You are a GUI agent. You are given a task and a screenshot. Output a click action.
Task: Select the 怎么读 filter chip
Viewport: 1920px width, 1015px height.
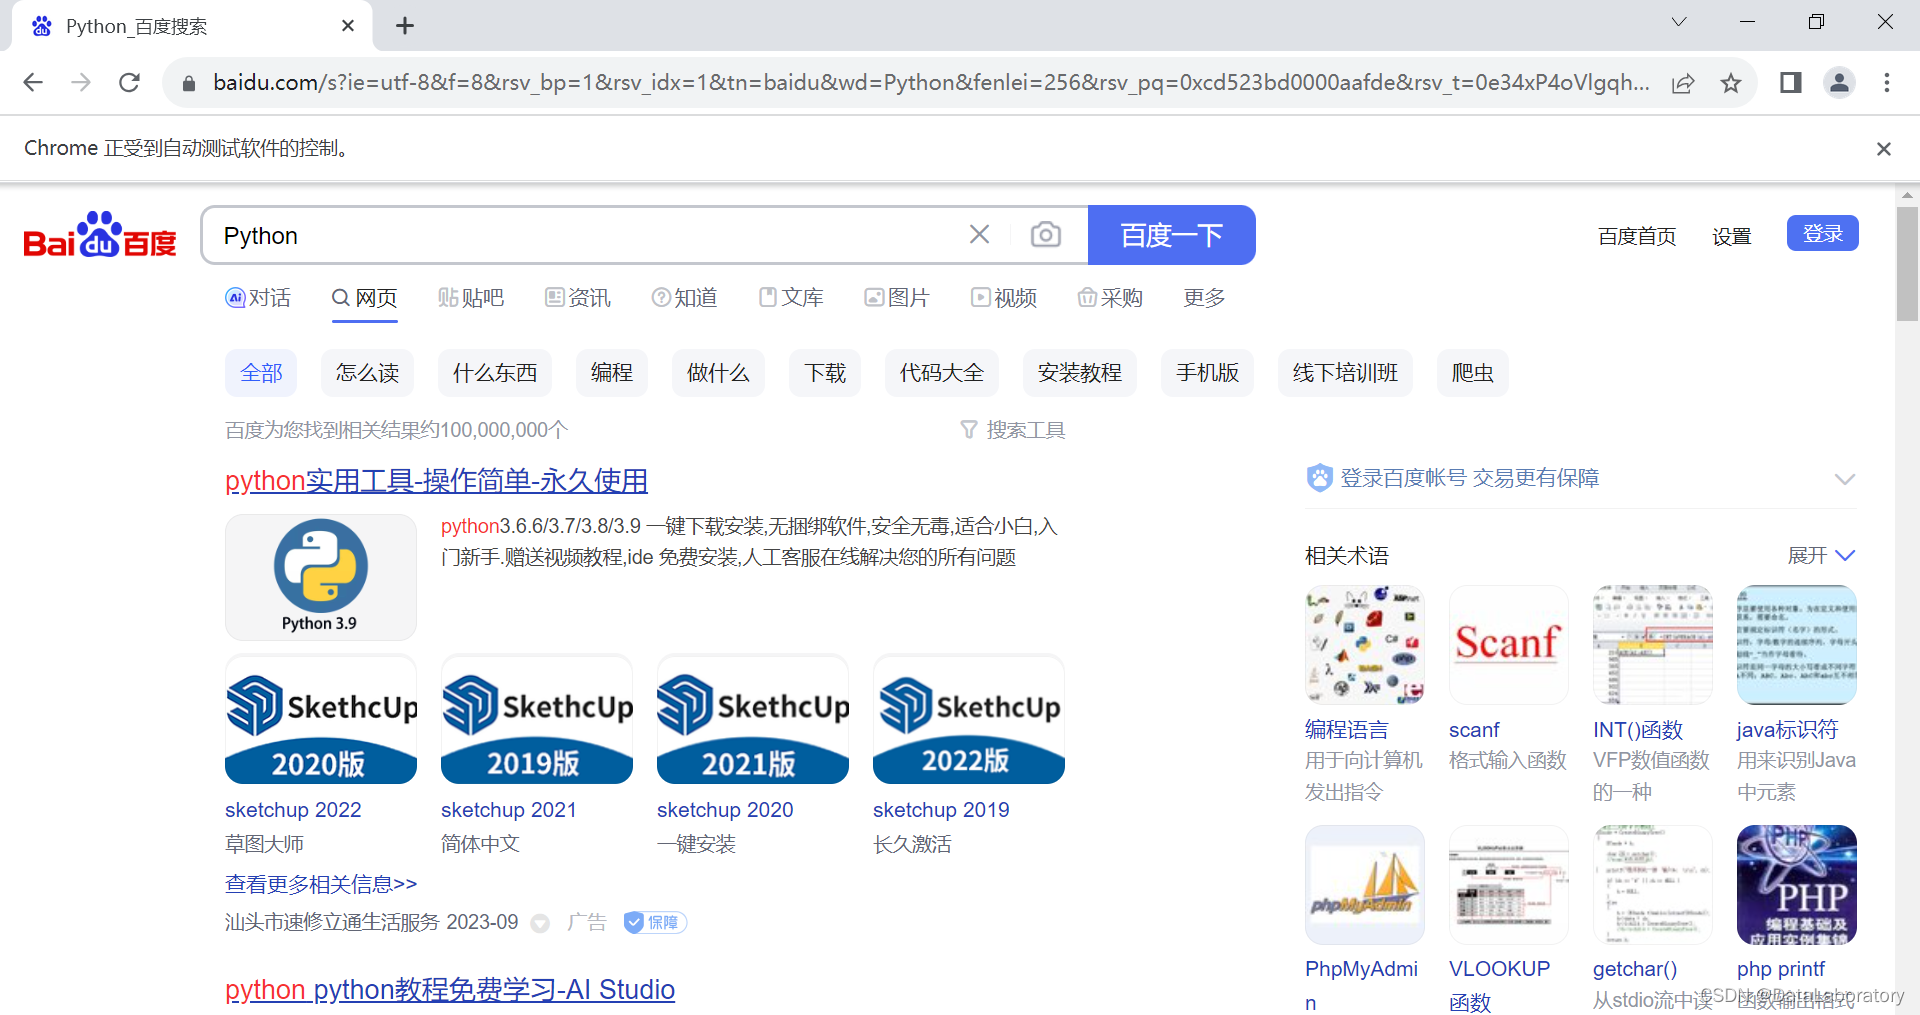(x=368, y=373)
